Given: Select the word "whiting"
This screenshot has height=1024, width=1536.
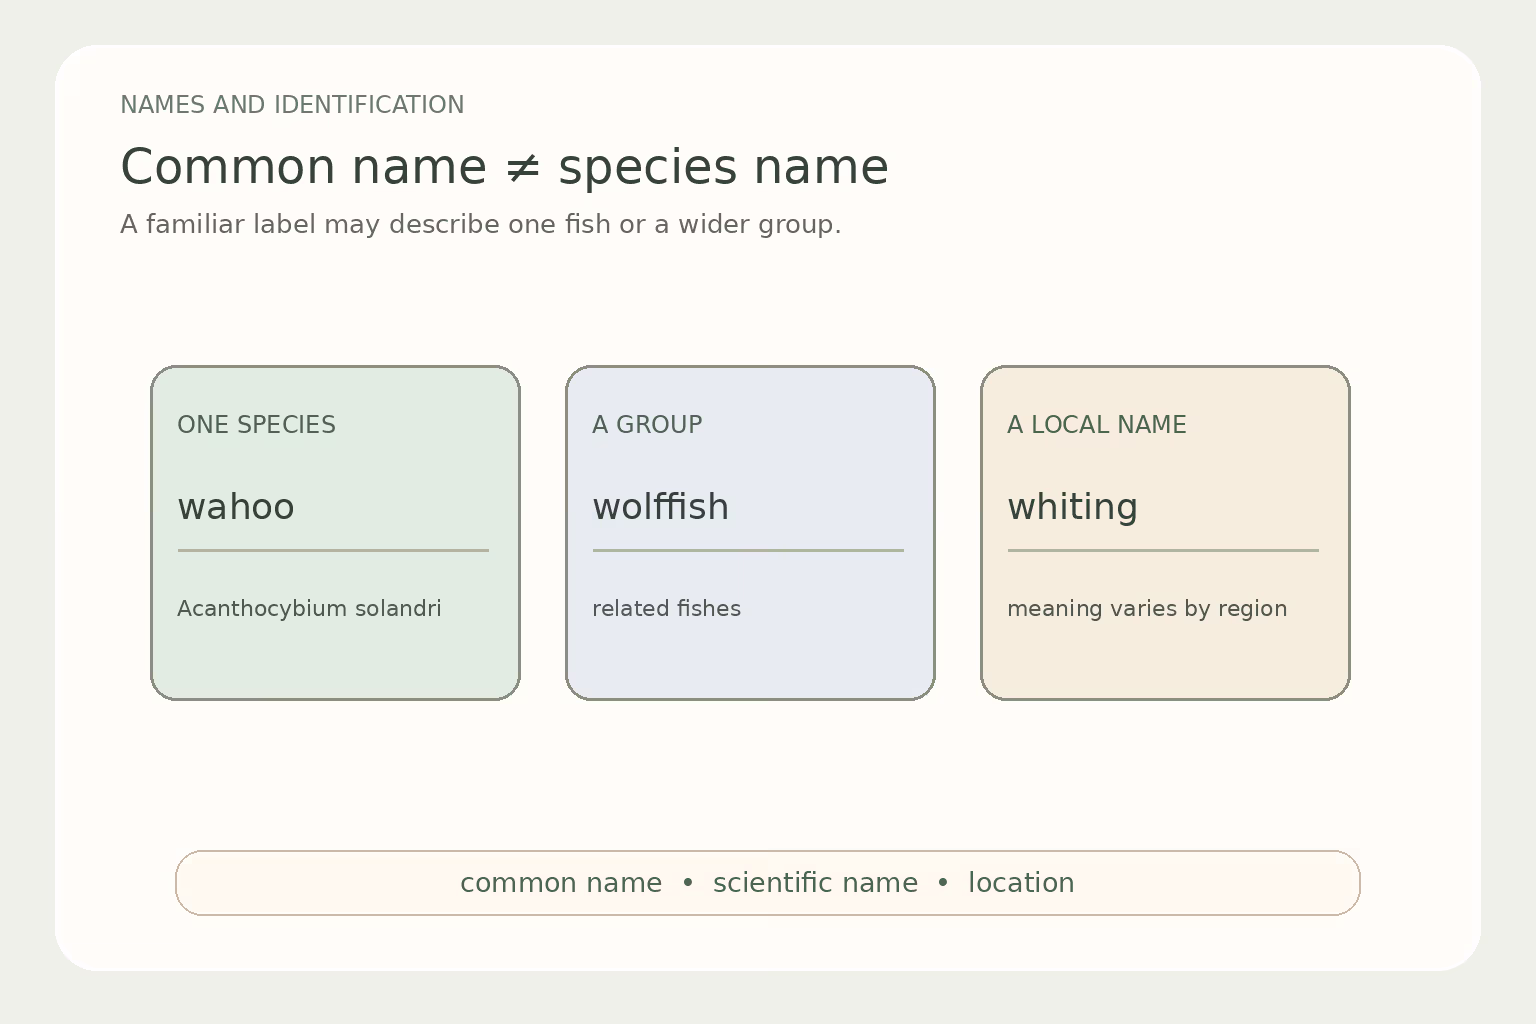Looking at the screenshot, I should (x=1073, y=507).
